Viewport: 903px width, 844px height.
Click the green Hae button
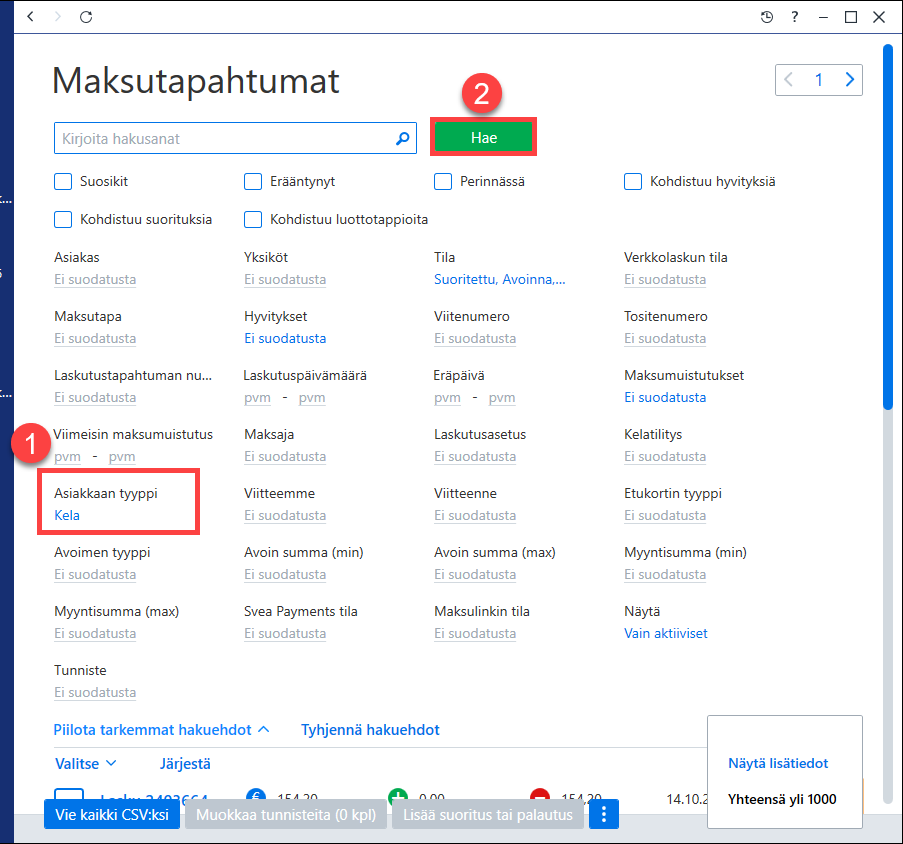pos(484,137)
